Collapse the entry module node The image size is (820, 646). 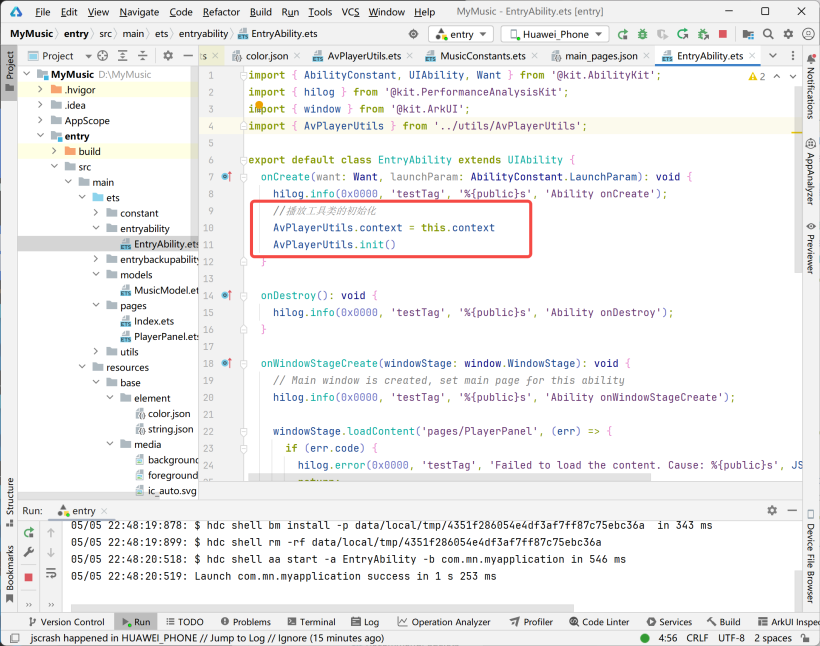click(x=40, y=135)
